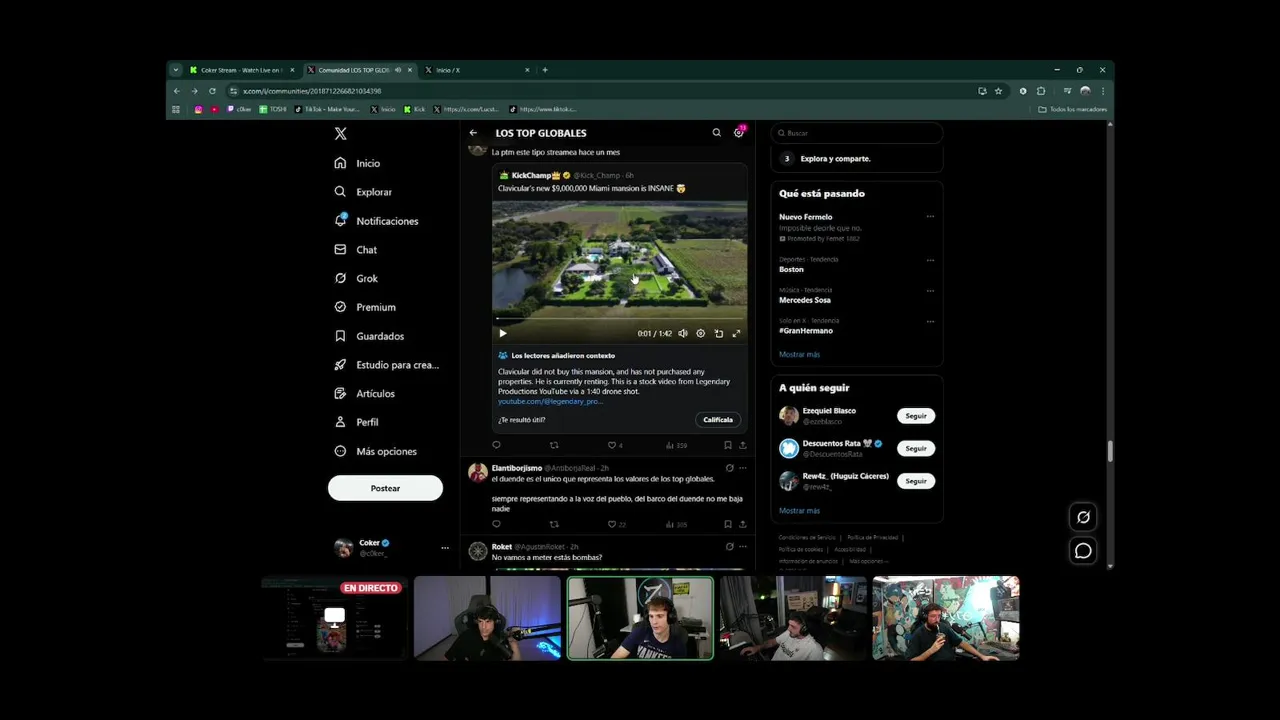Click the video loop/repost icon beside settings

point(718,333)
